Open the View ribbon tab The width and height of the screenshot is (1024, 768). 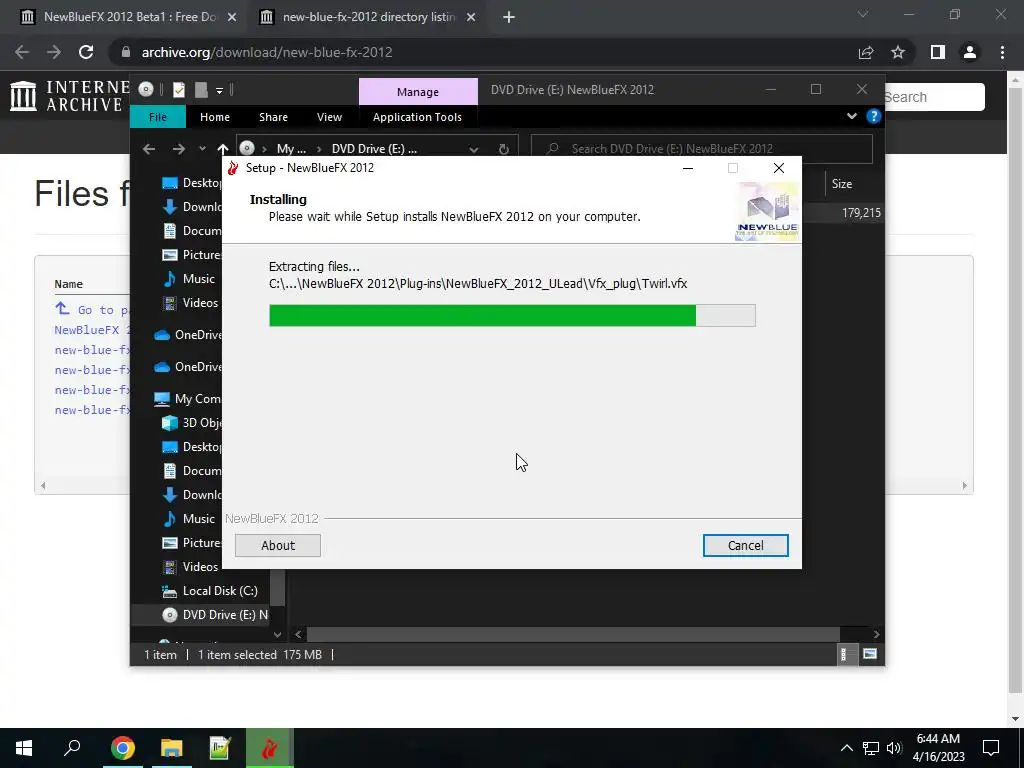(x=329, y=117)
